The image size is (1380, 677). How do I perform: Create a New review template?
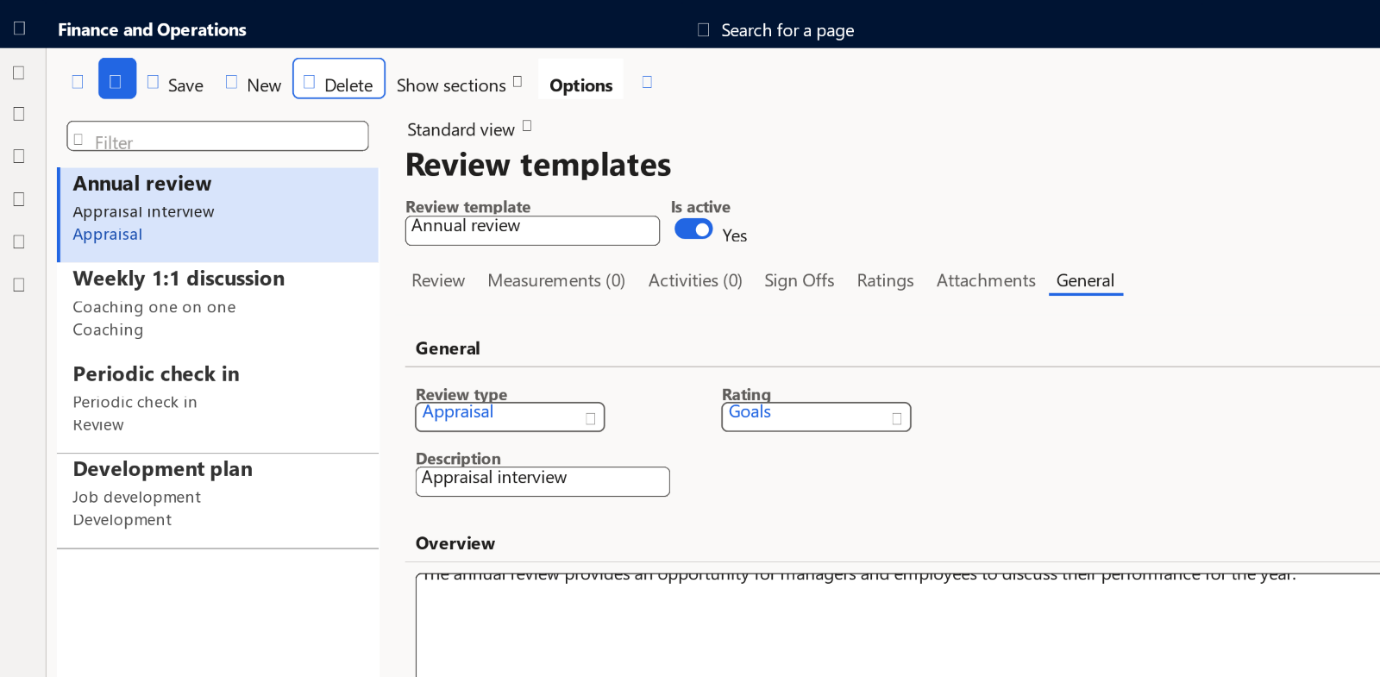(253, 84)
